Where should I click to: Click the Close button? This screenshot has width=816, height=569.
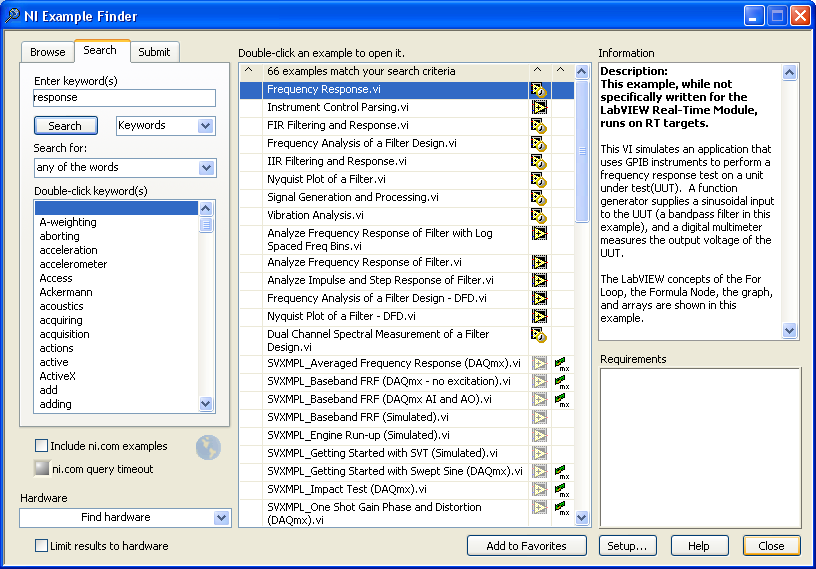[771, 546]
